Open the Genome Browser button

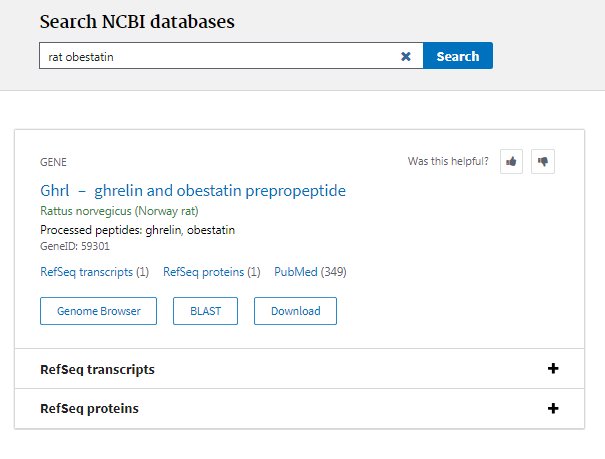click(98, 311)
